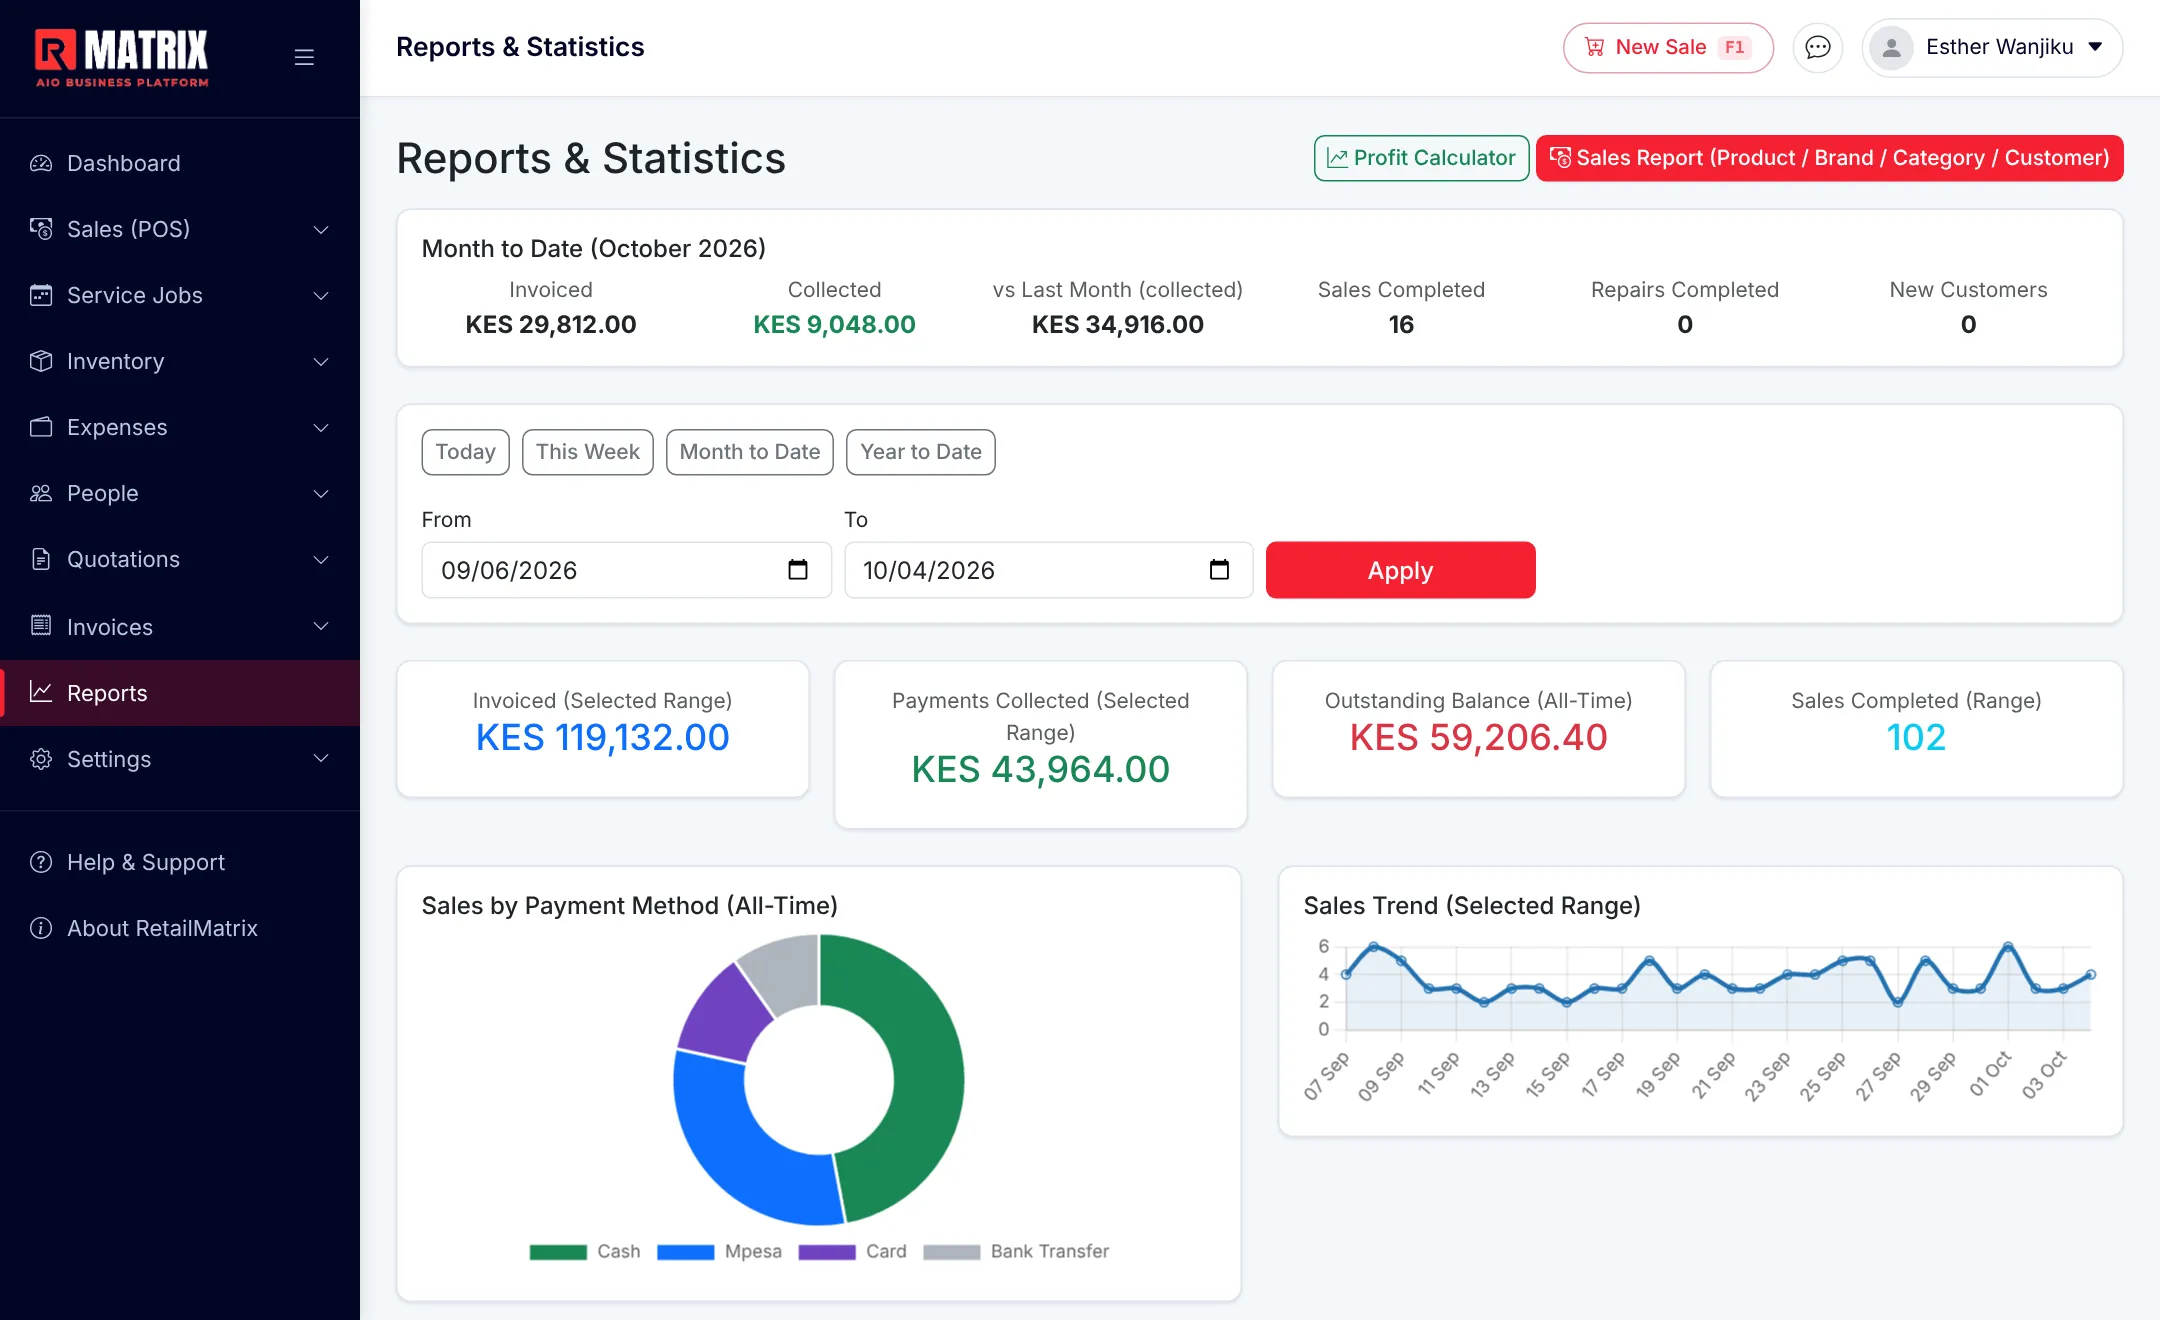Click the Expenses wallet icon

[x=41, y=427]
